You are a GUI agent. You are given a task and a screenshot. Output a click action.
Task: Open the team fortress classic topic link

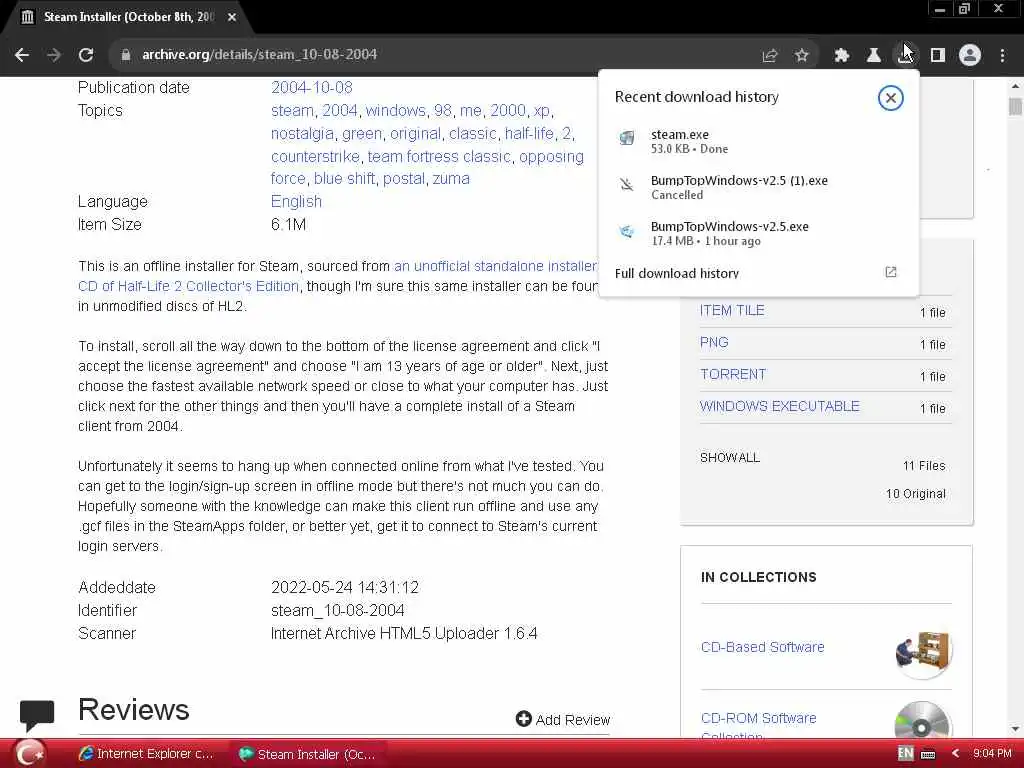click(439, 157)
